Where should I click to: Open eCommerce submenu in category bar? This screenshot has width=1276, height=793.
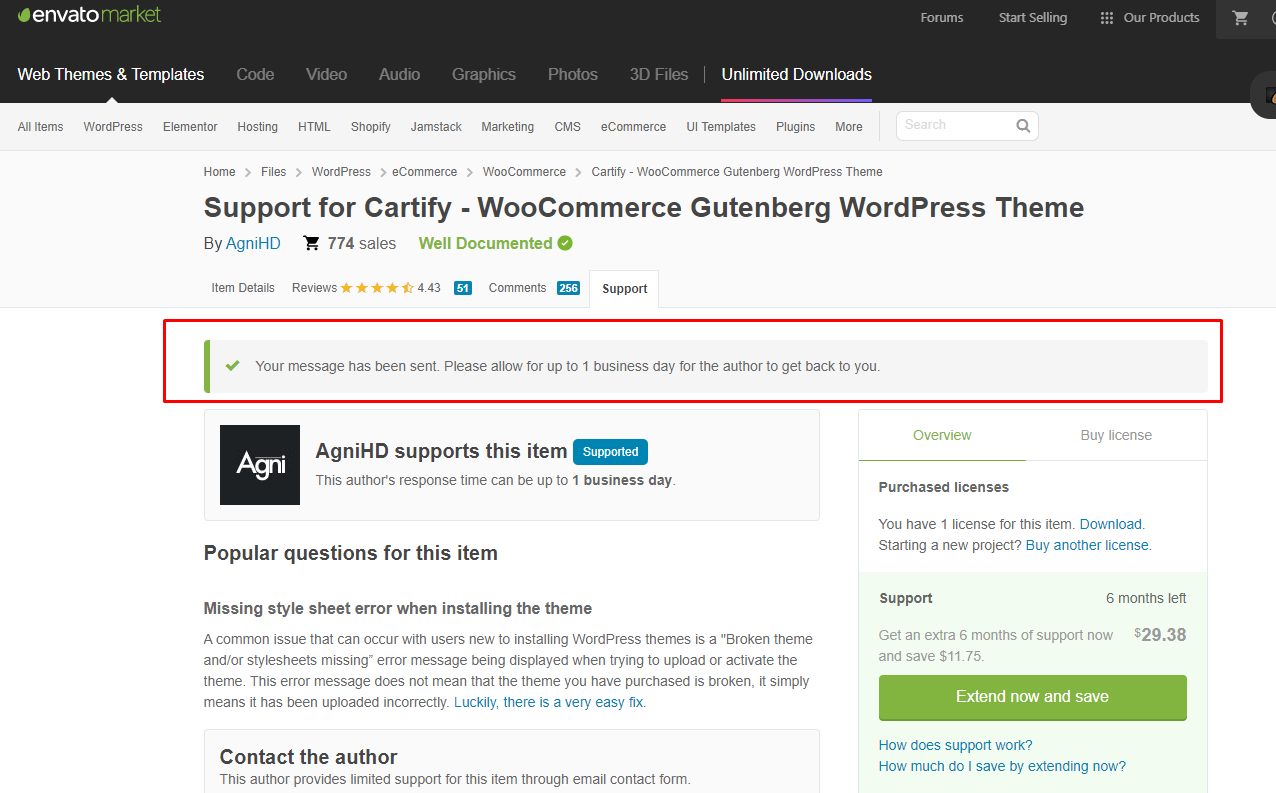pos(633,127)
